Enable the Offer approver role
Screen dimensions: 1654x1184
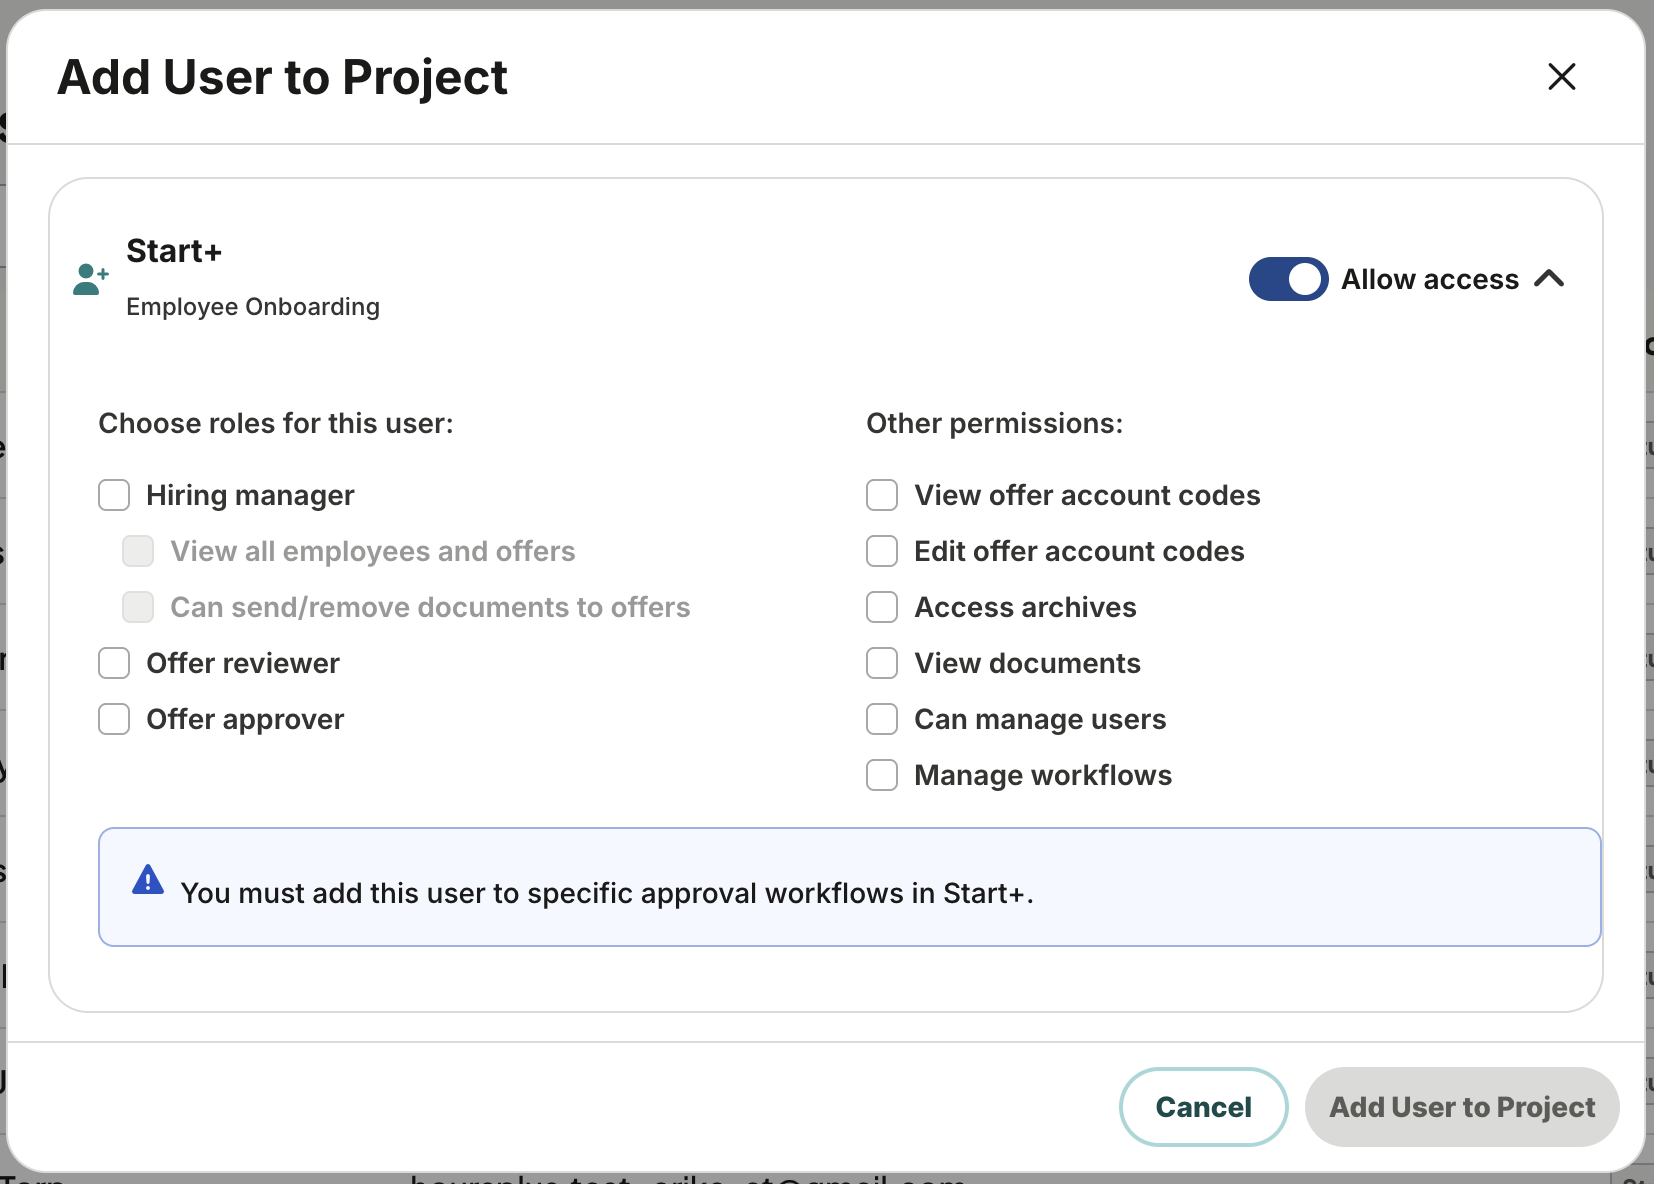coord(114,719)
